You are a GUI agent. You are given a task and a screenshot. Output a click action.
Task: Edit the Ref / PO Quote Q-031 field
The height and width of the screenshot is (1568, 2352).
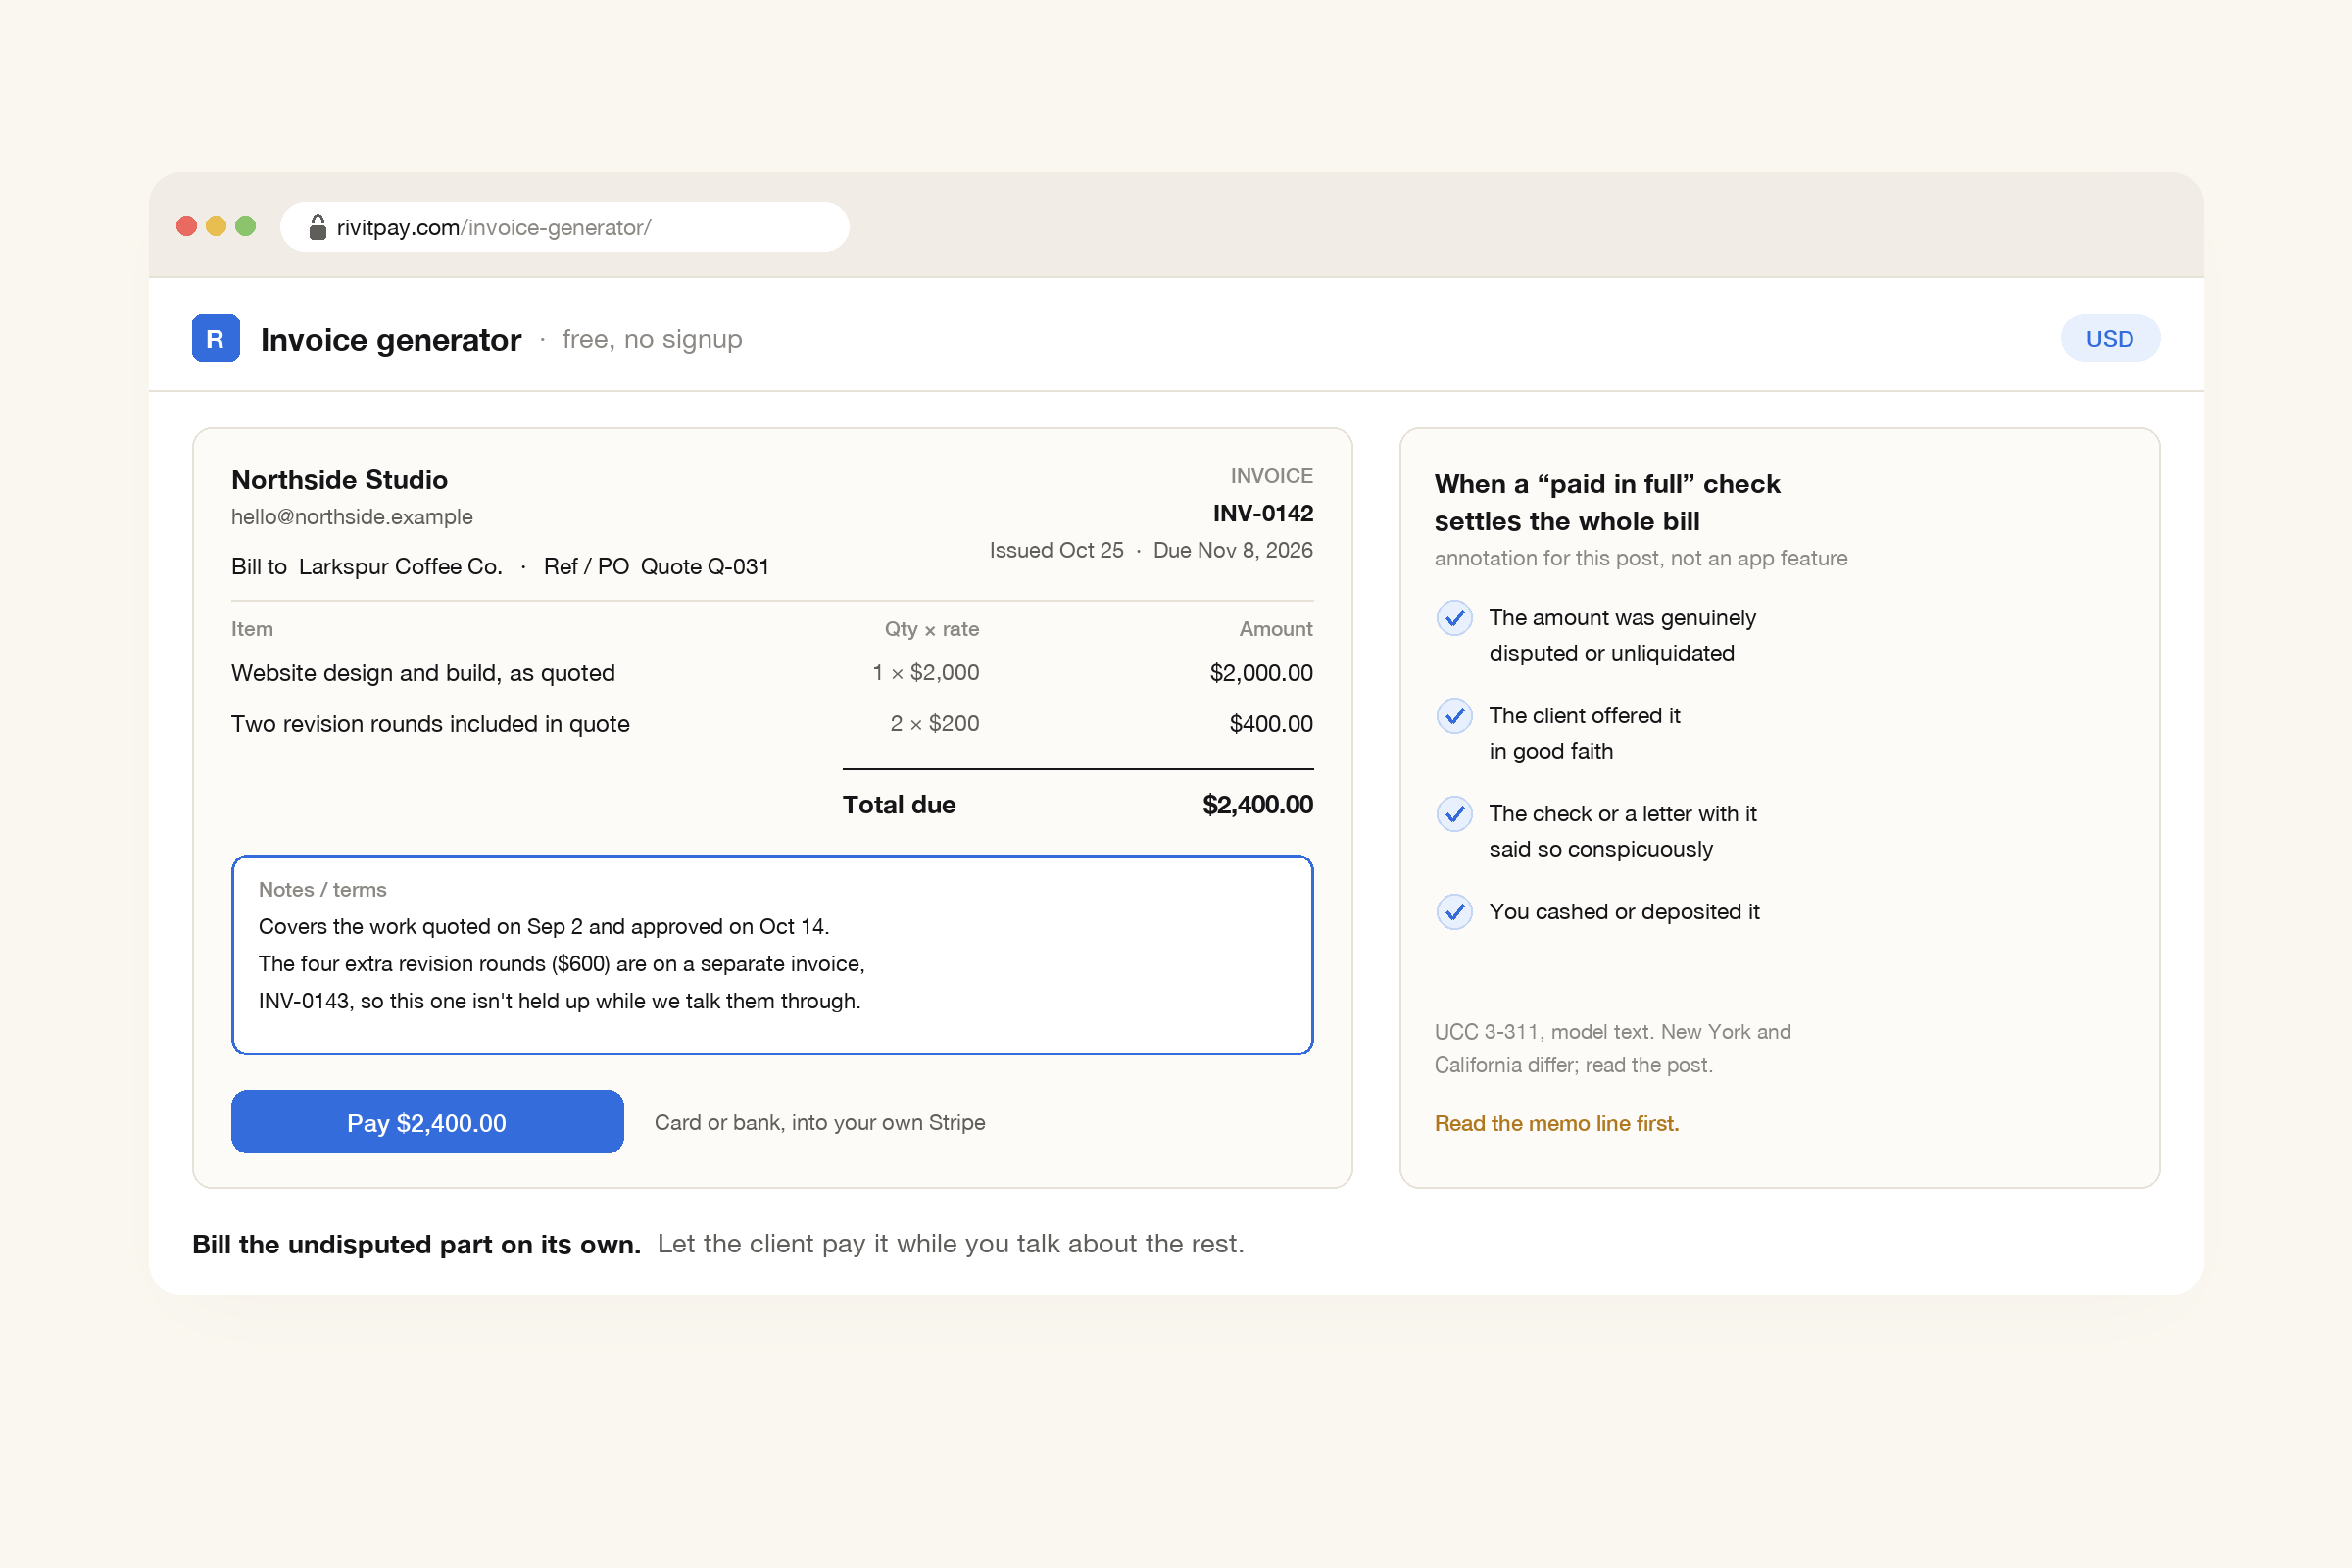[656, 566]
